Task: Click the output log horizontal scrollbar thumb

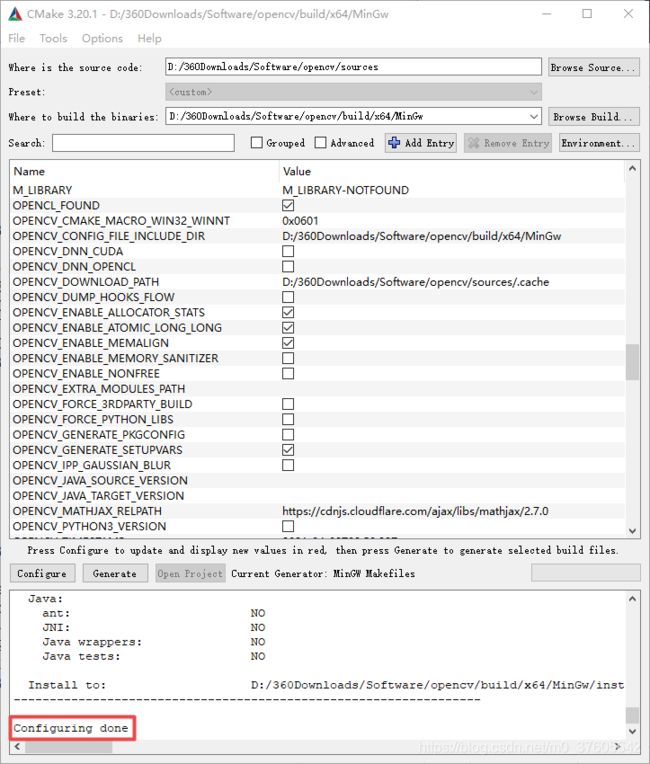Action: (x=69, y=746)
